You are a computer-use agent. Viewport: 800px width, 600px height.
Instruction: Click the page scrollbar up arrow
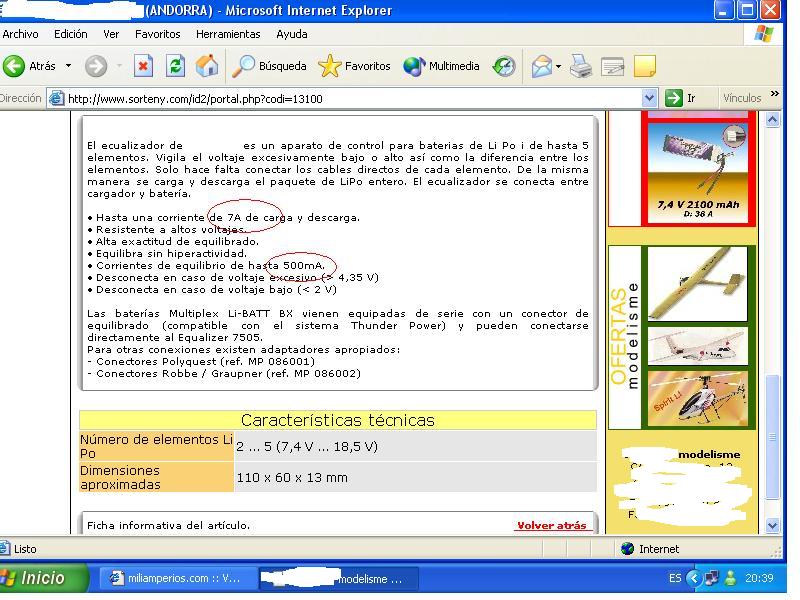pyautogui.click(x=772, y=120)
